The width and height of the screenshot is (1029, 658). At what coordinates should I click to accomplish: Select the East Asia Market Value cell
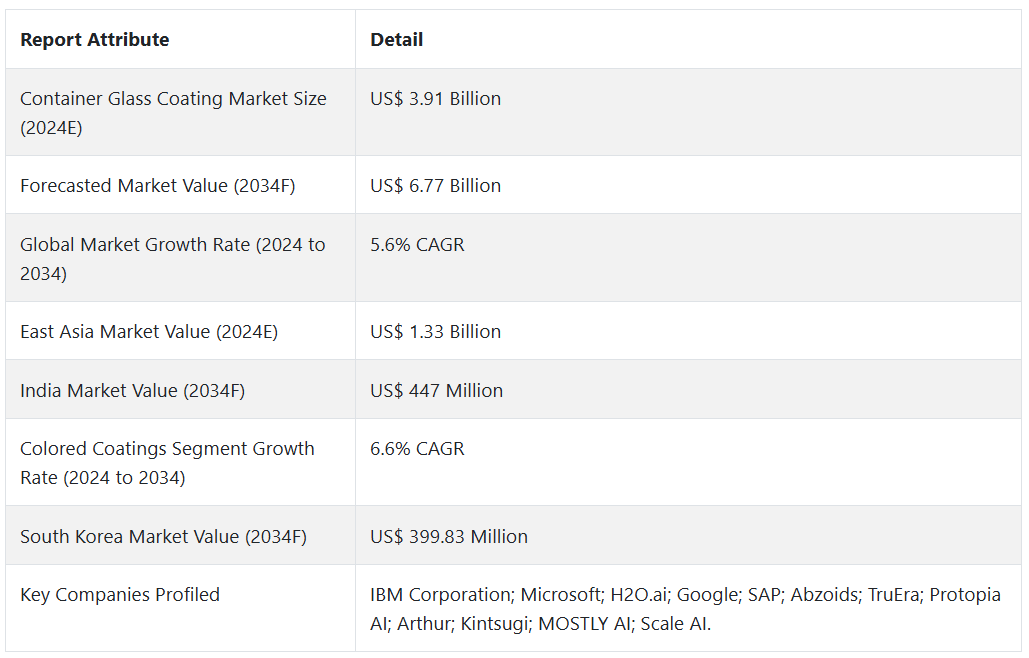coord(149,332)
